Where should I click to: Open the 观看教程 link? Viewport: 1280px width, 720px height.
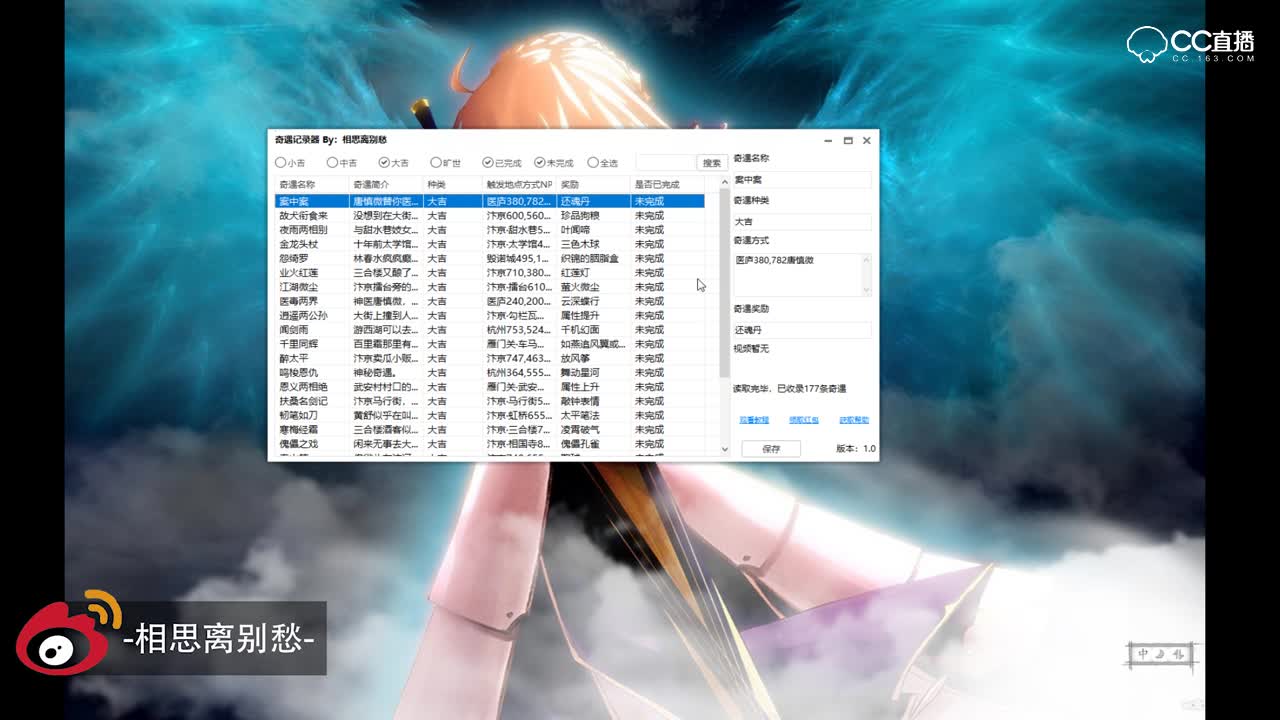click(x=754, y=421)
